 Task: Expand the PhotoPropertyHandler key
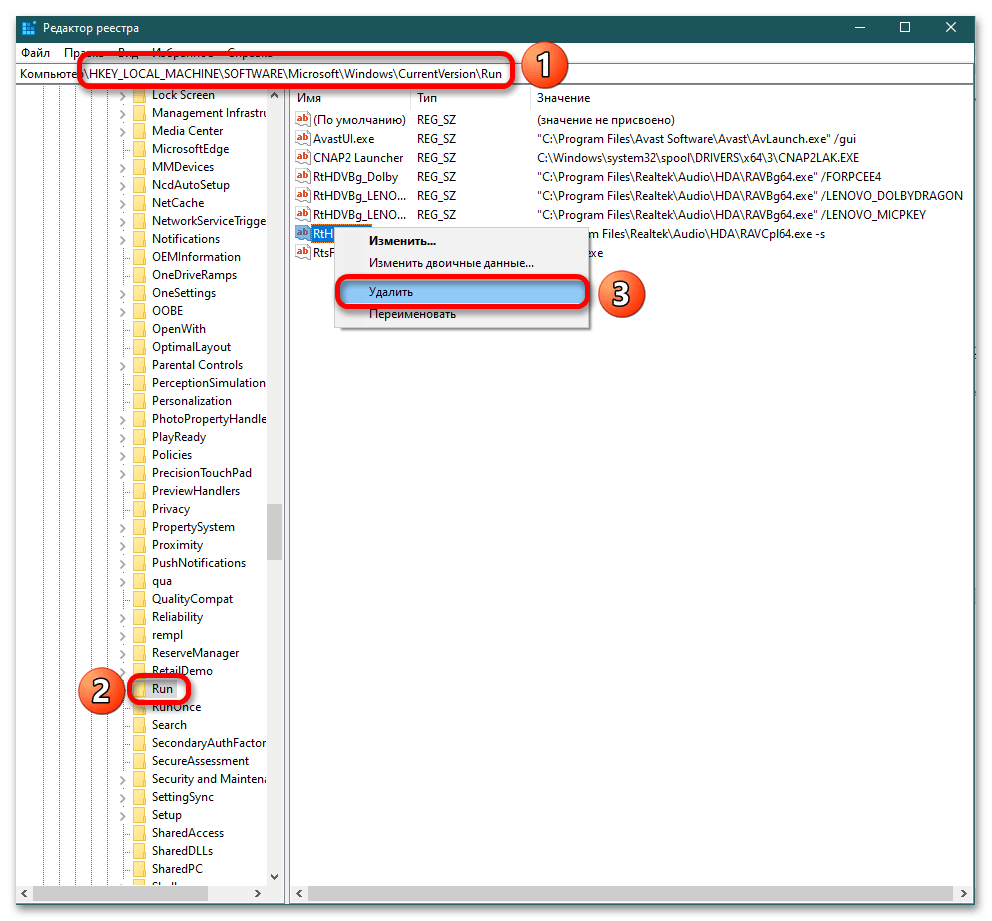tap(123, 420)
